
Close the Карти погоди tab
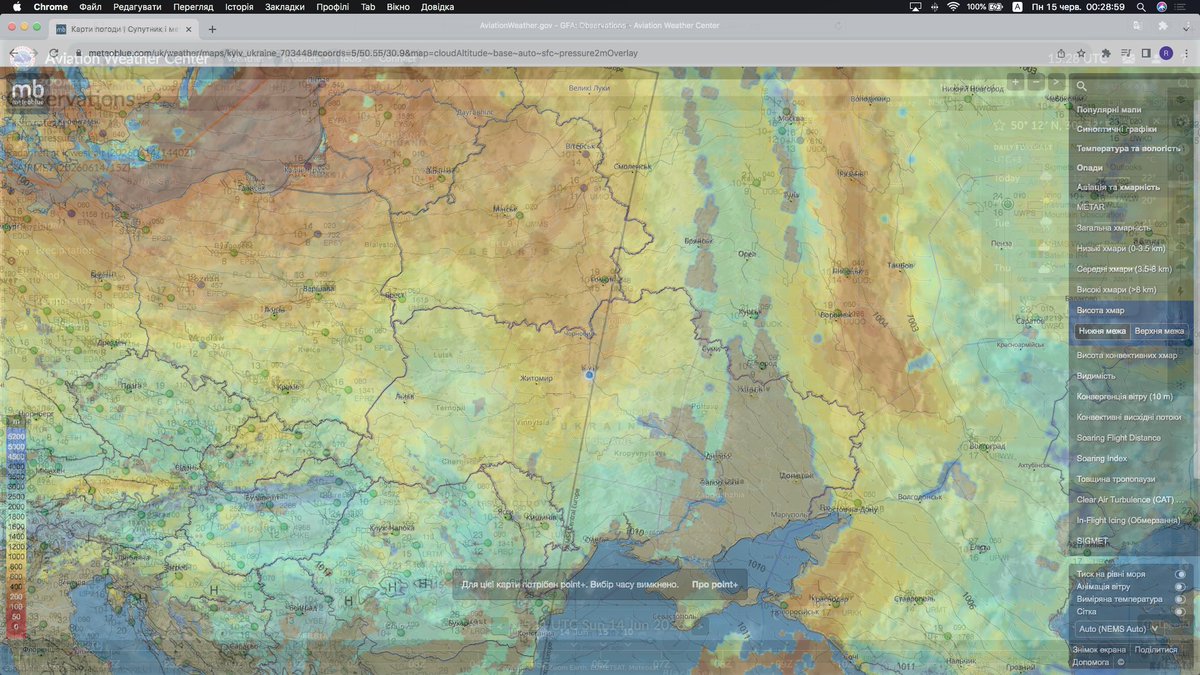click(x=189, y=30)
